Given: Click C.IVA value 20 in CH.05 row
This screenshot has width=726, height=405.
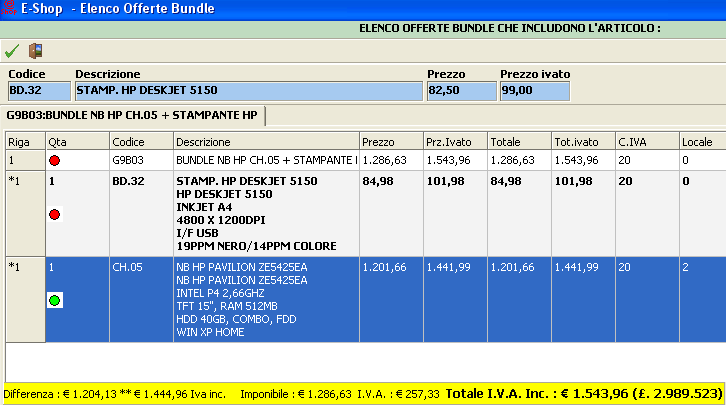Looking at the screenshot, I should (647, 299).
